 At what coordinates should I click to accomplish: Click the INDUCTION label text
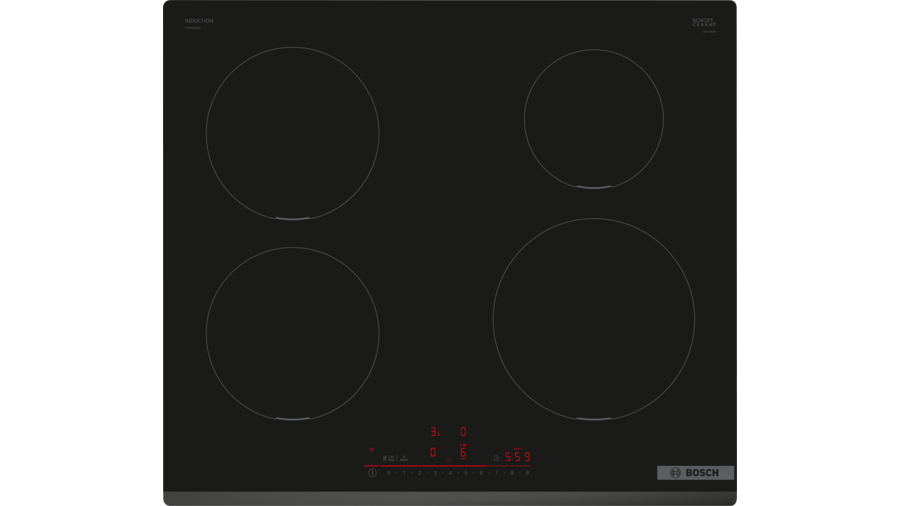tap(199, 21)
